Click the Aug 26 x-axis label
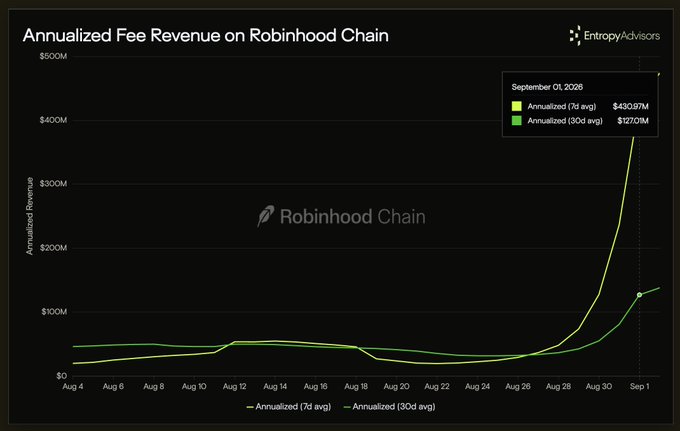Image resolution: width=680 pixels, height=431 pixels. (x=518, y=386)
